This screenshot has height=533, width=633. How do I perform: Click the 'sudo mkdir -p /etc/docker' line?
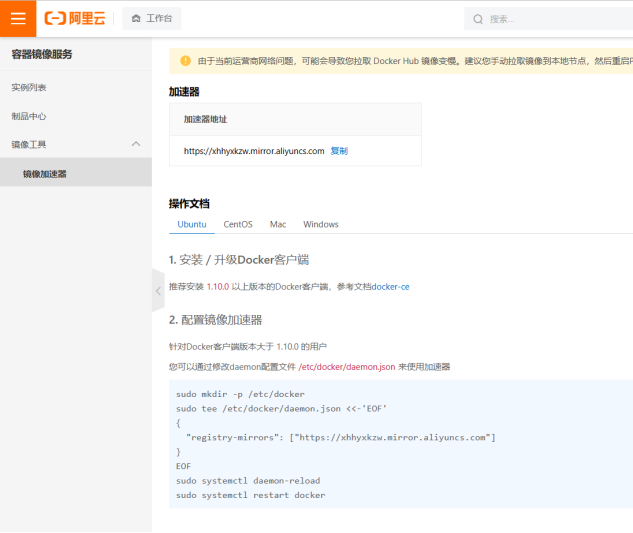(x=240, y=394)
